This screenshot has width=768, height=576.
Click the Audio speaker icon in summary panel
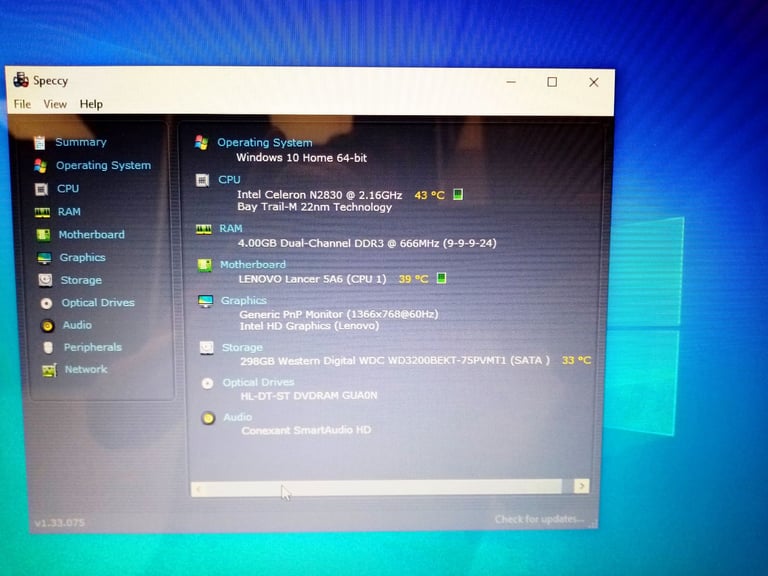point(209,418)
